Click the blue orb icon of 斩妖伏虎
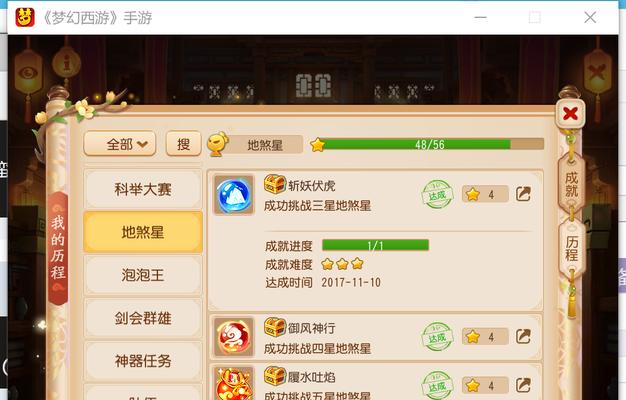626x400 pixels. click(234, 195)
